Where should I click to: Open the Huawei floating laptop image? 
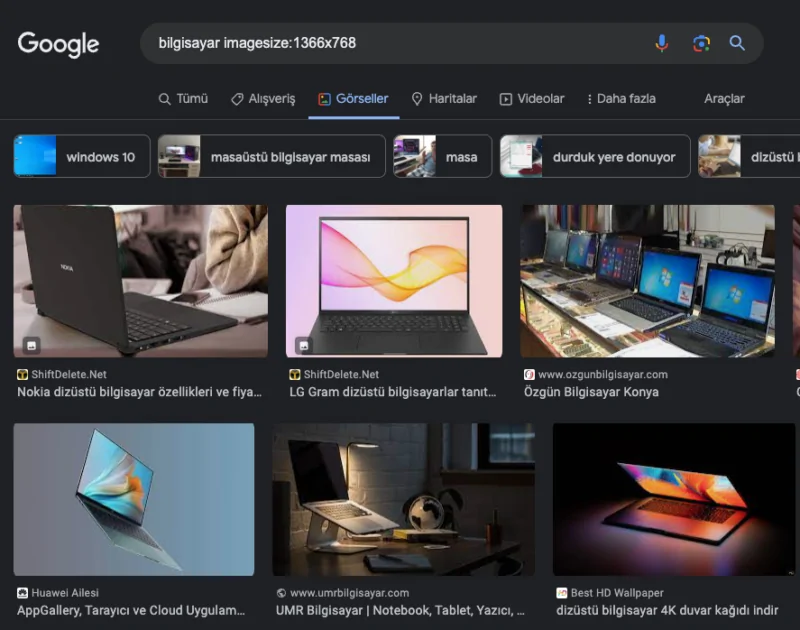tap(134, 499)
